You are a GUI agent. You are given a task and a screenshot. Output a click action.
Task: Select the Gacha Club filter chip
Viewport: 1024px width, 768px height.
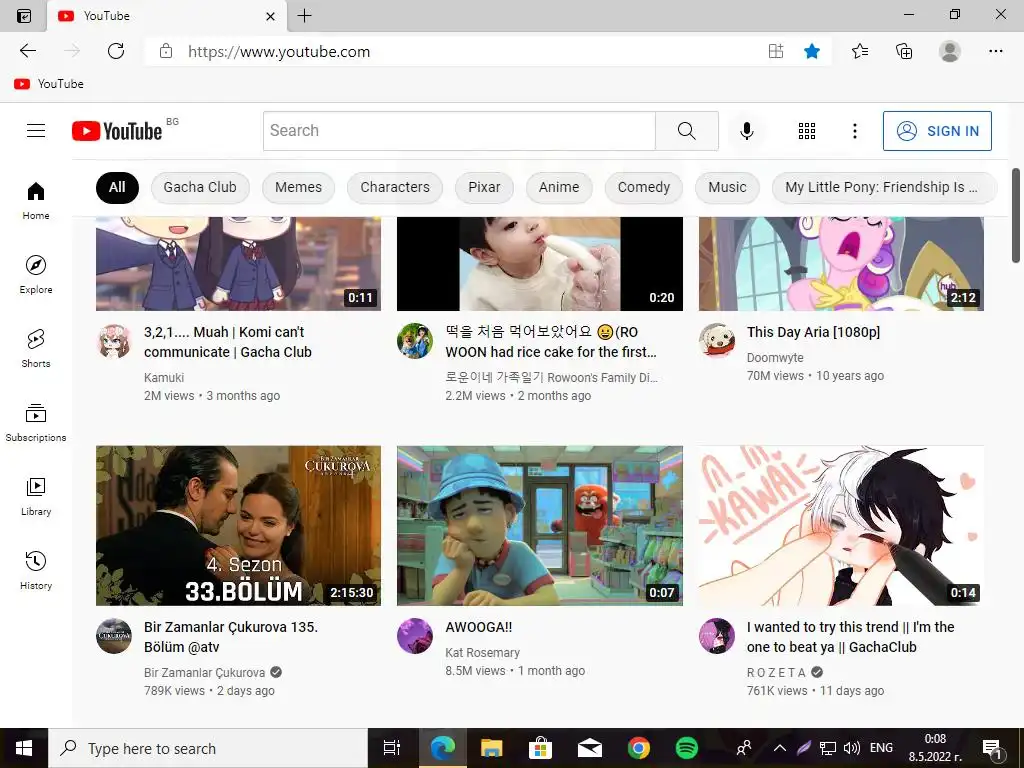[200, 187]
